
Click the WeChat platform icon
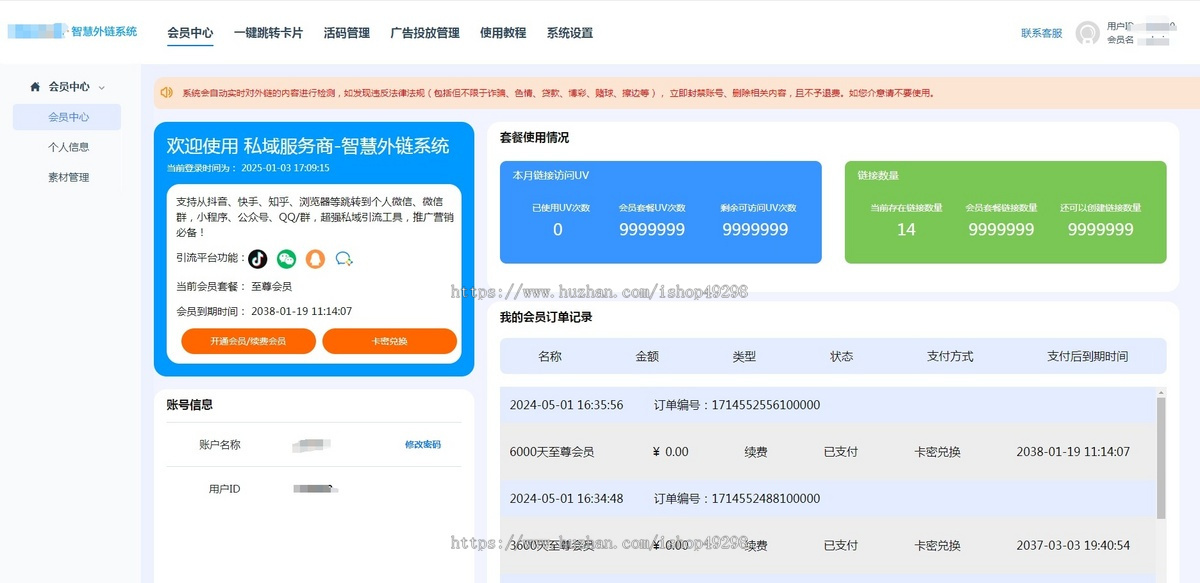click(x=286, y=258)
